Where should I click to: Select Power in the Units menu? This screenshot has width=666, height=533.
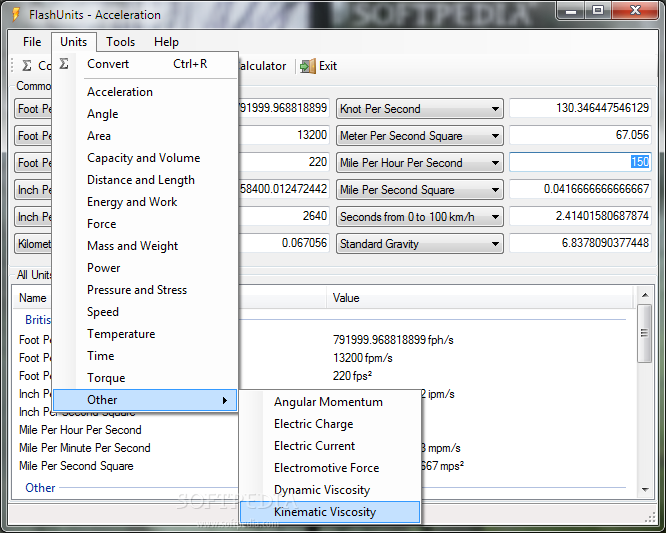[145, 268]
